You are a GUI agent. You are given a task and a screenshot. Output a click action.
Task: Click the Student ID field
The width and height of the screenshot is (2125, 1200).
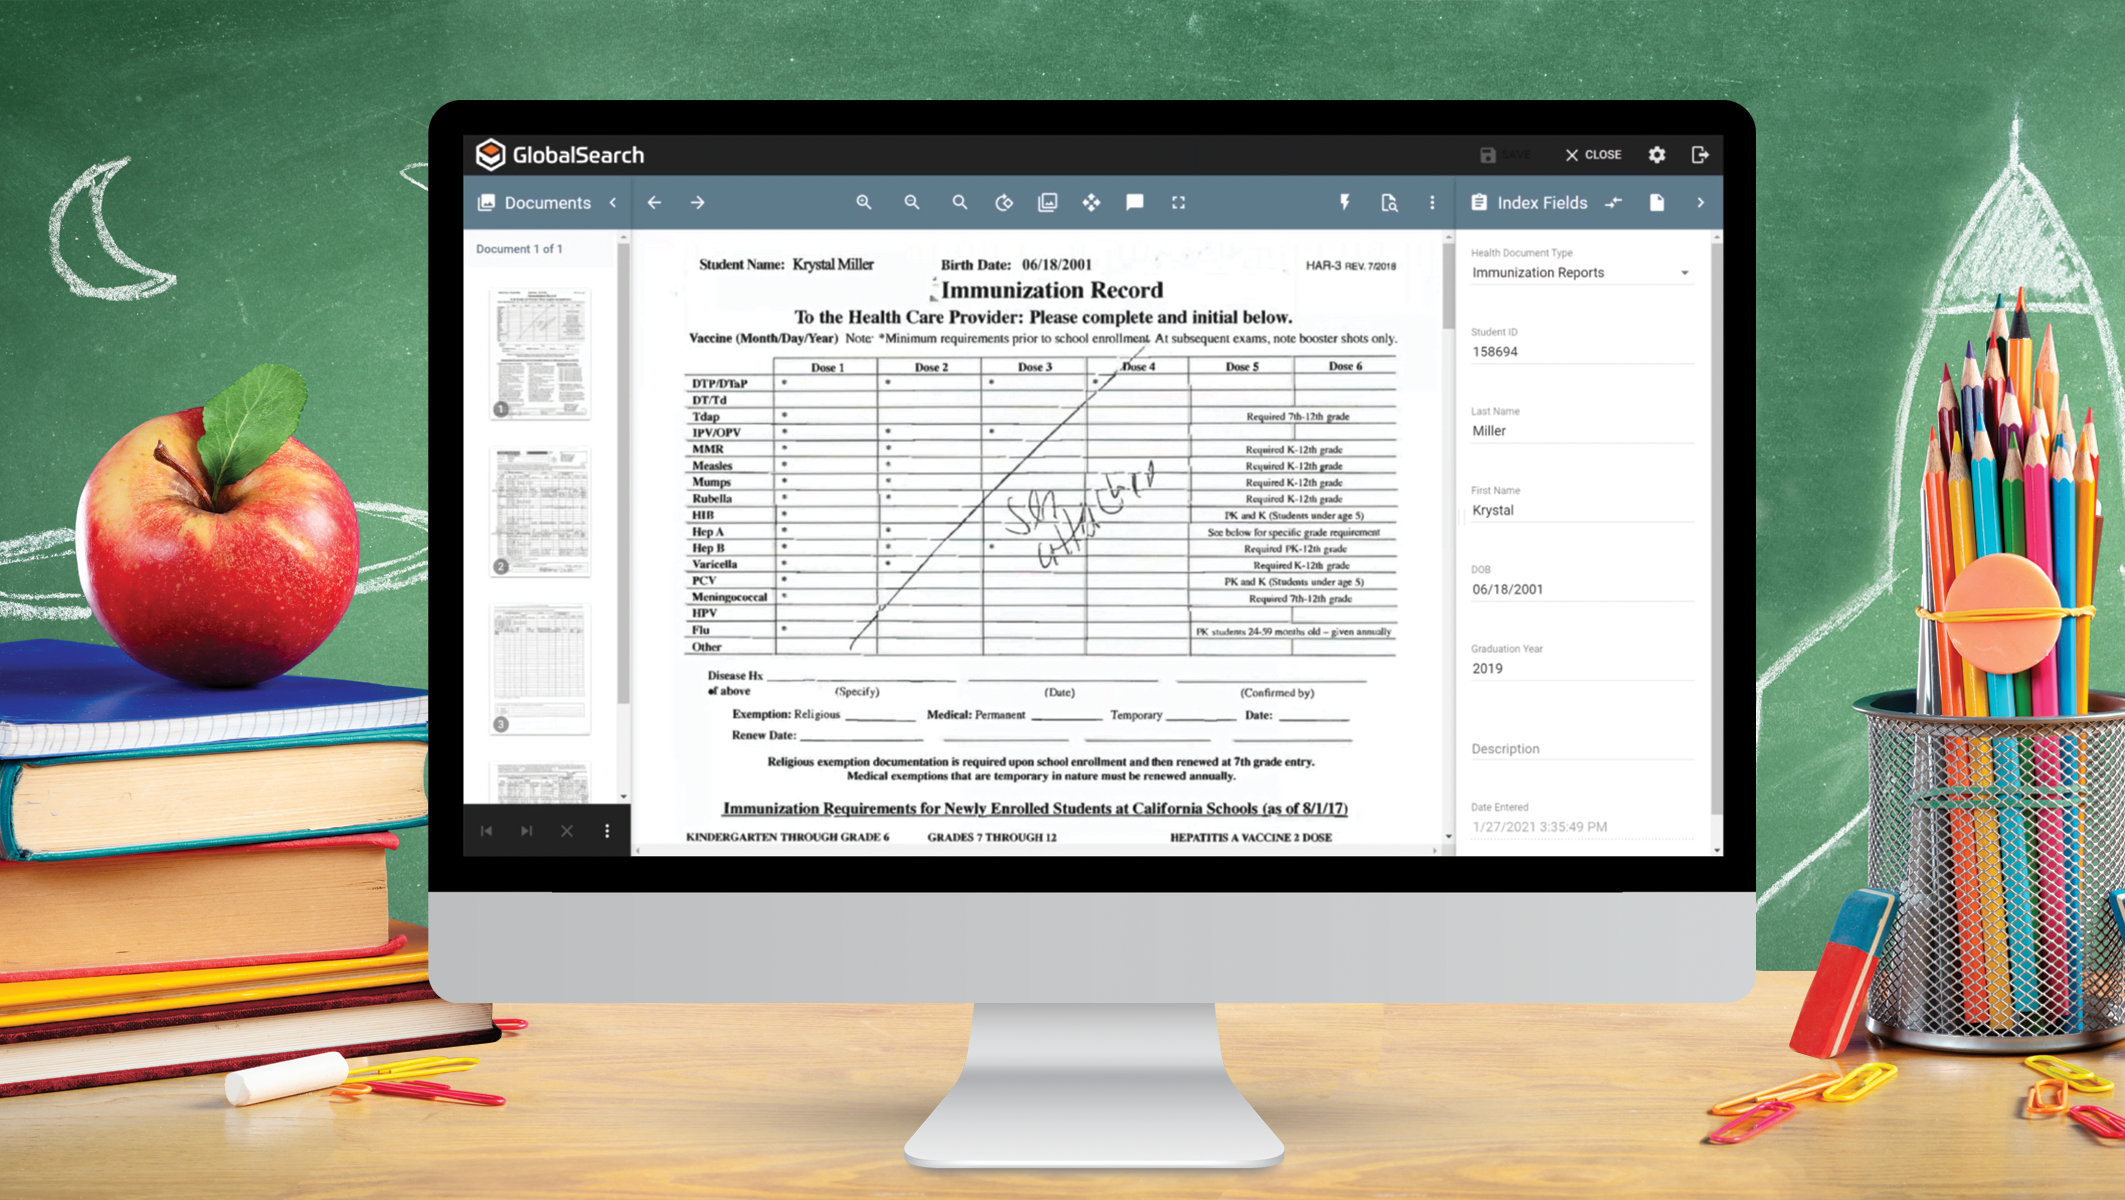1581,352
